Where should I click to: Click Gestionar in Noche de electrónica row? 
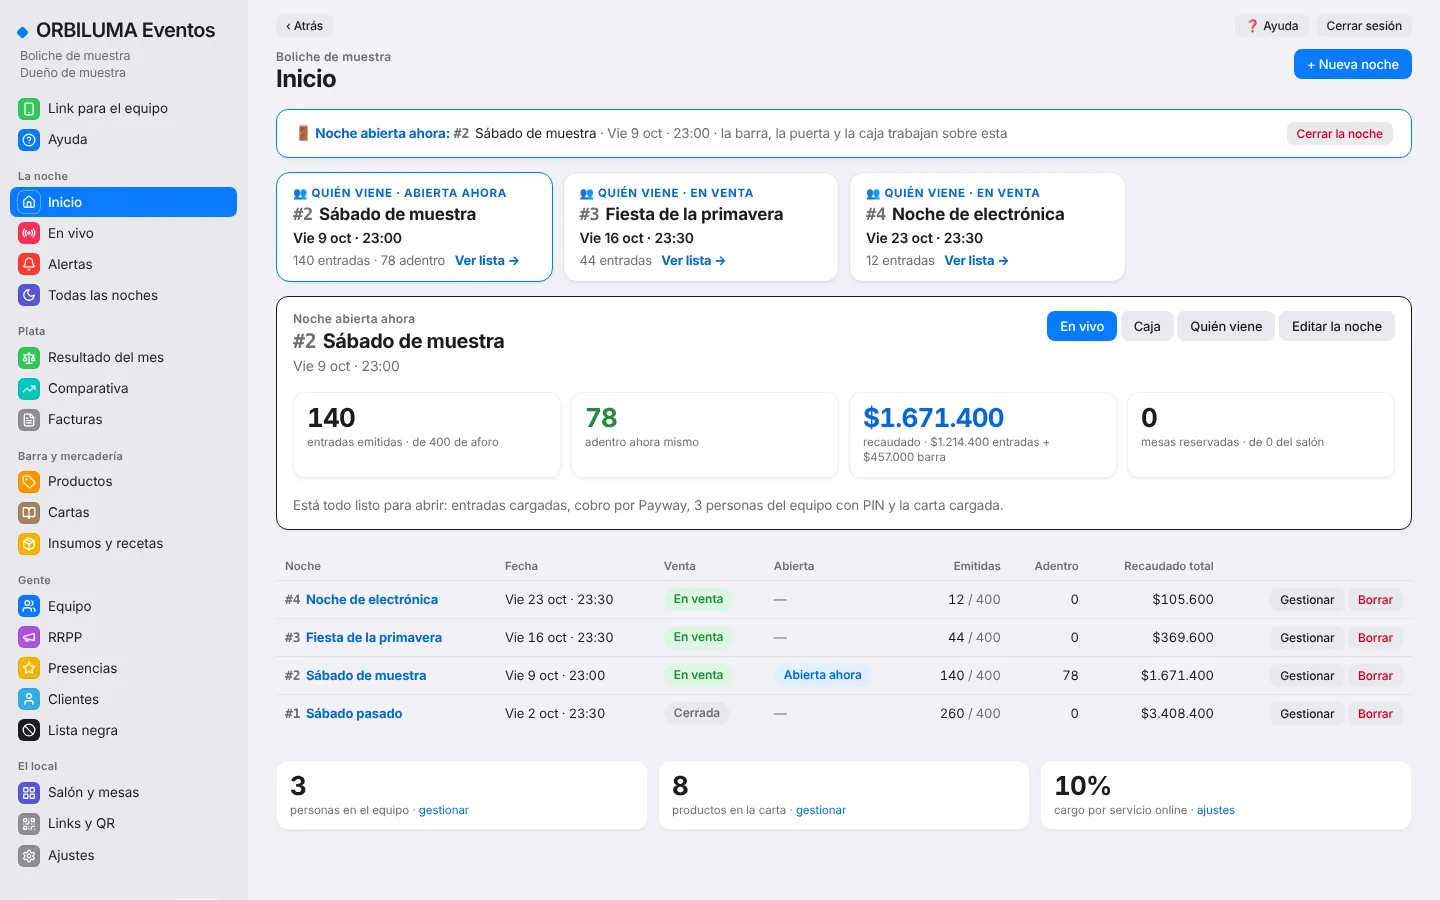click(1307, 600)
